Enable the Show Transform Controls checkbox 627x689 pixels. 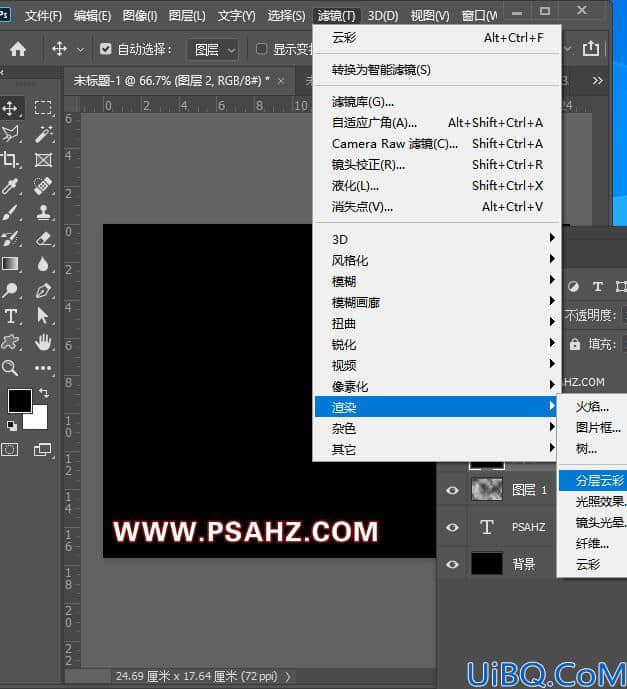(x=261, y=49)
